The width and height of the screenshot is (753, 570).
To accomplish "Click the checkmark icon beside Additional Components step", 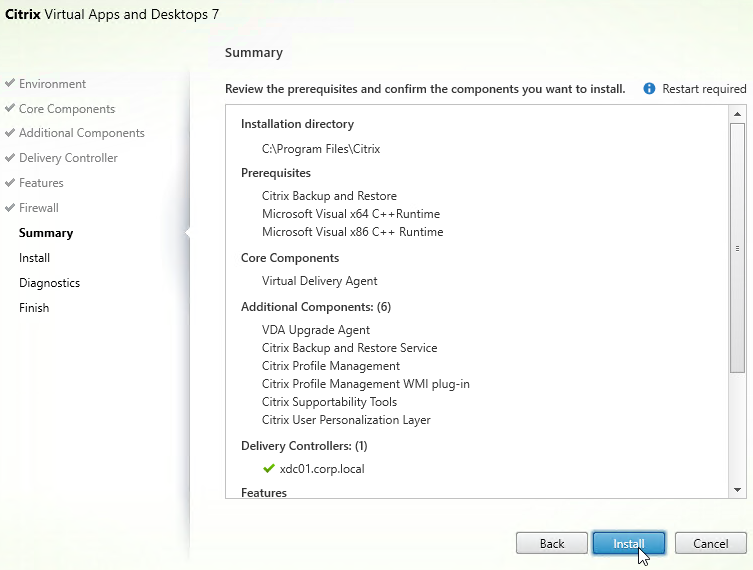I will [x=10, y=133].
